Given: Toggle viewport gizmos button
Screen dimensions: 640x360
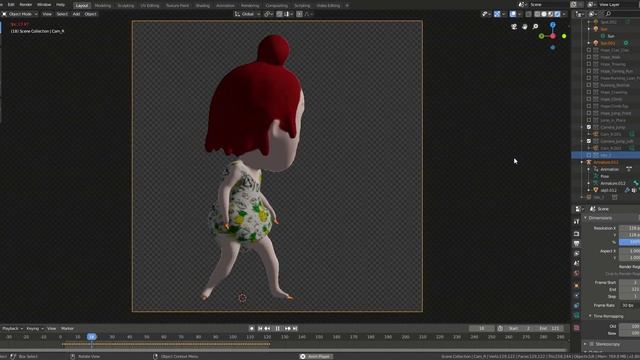Looking at the screenshot, I should (497, 14).
